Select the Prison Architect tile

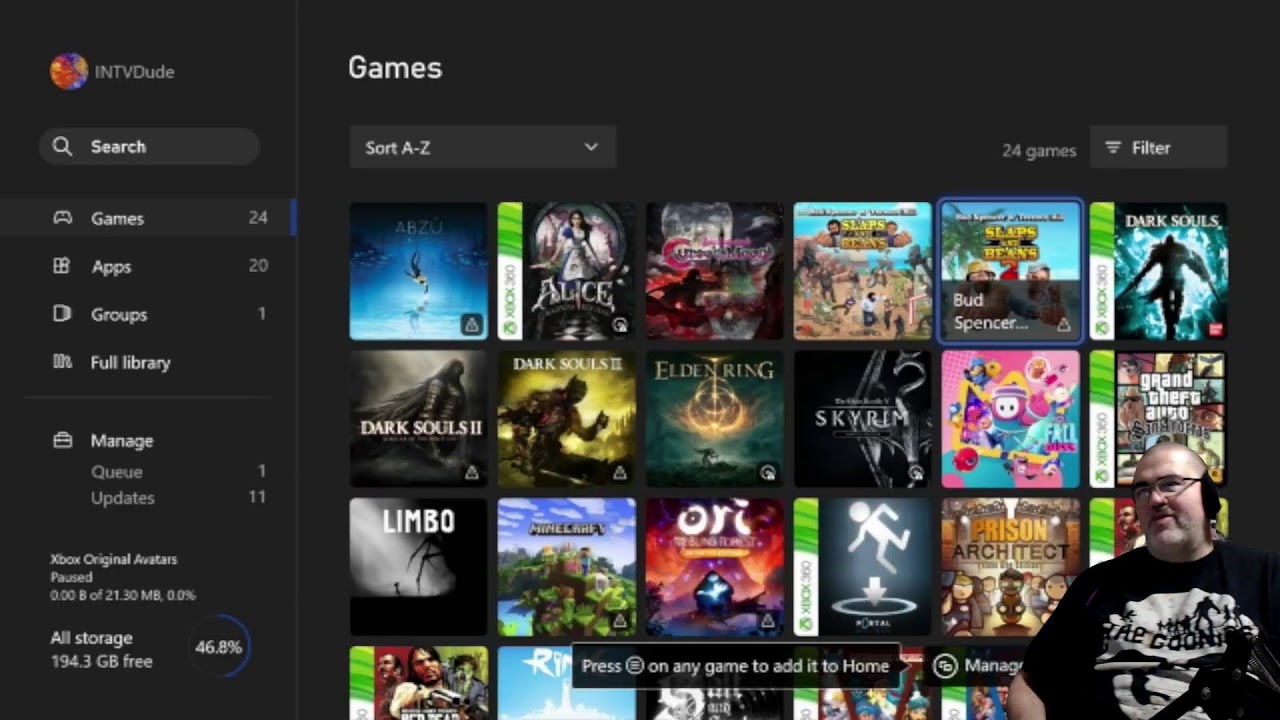(x=1010, y=567)
